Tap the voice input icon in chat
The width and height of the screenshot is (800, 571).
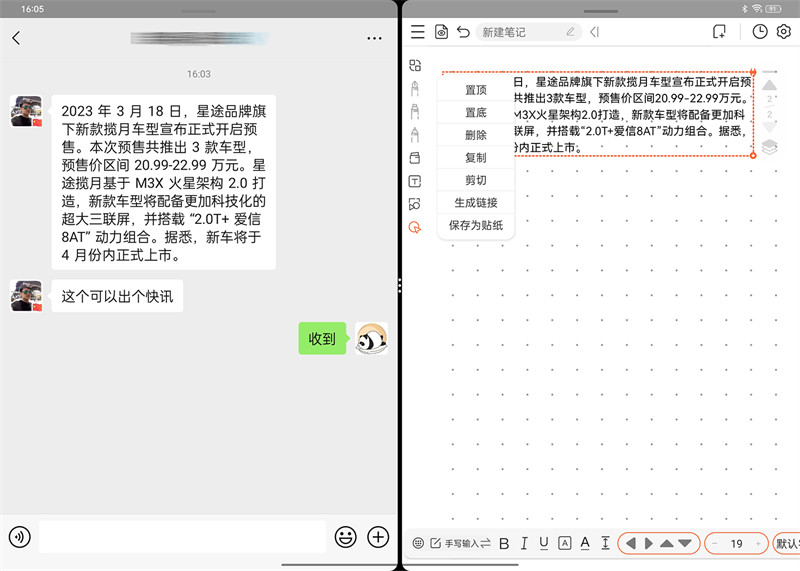point(19,537)
